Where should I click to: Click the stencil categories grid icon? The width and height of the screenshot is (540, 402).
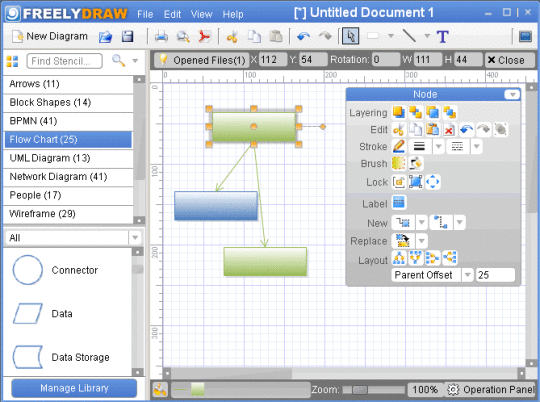coord(12,61)
